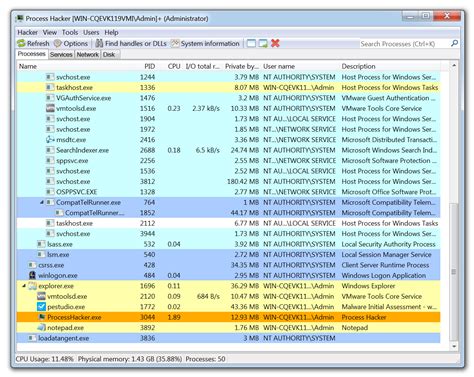Click the loadatangent.exe process icon
474x377 pixels.
click(32, 338)
